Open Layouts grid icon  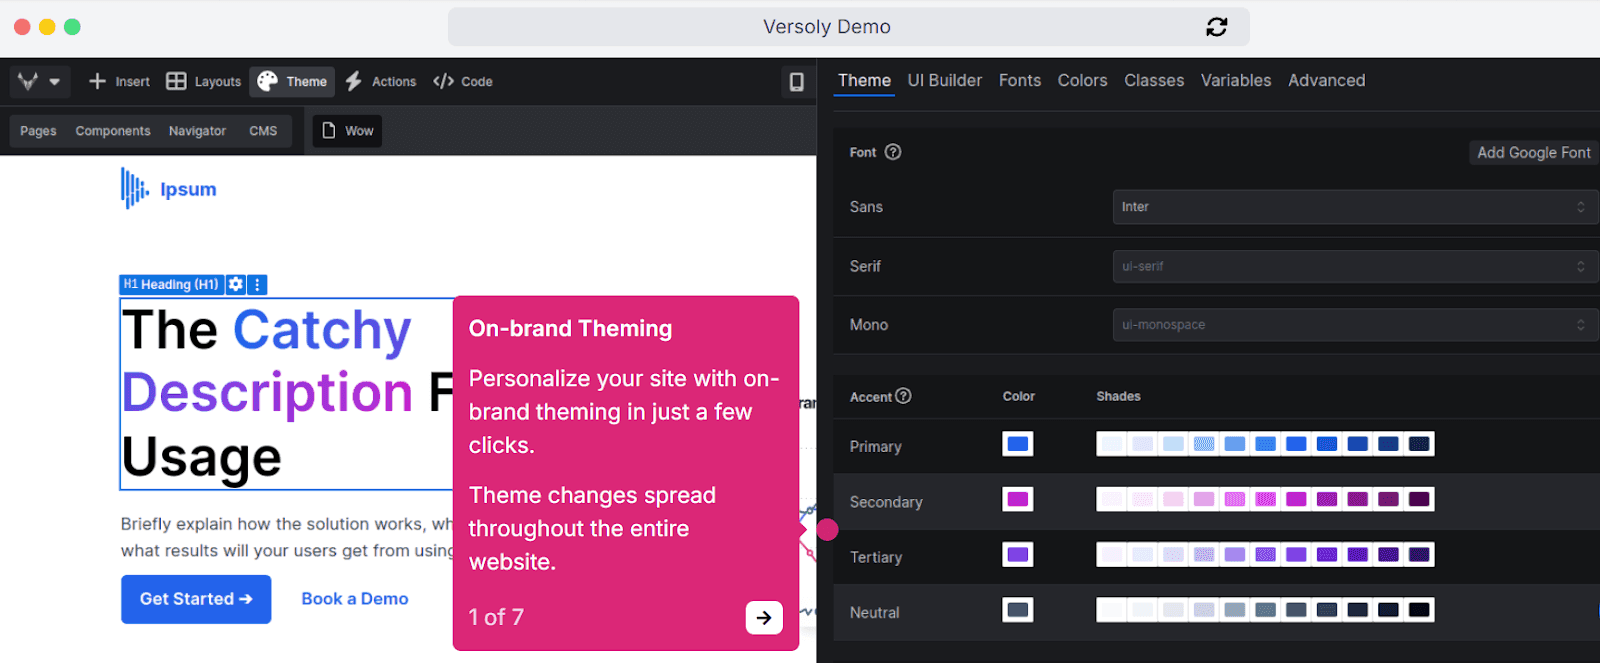(x=176, y=81)
